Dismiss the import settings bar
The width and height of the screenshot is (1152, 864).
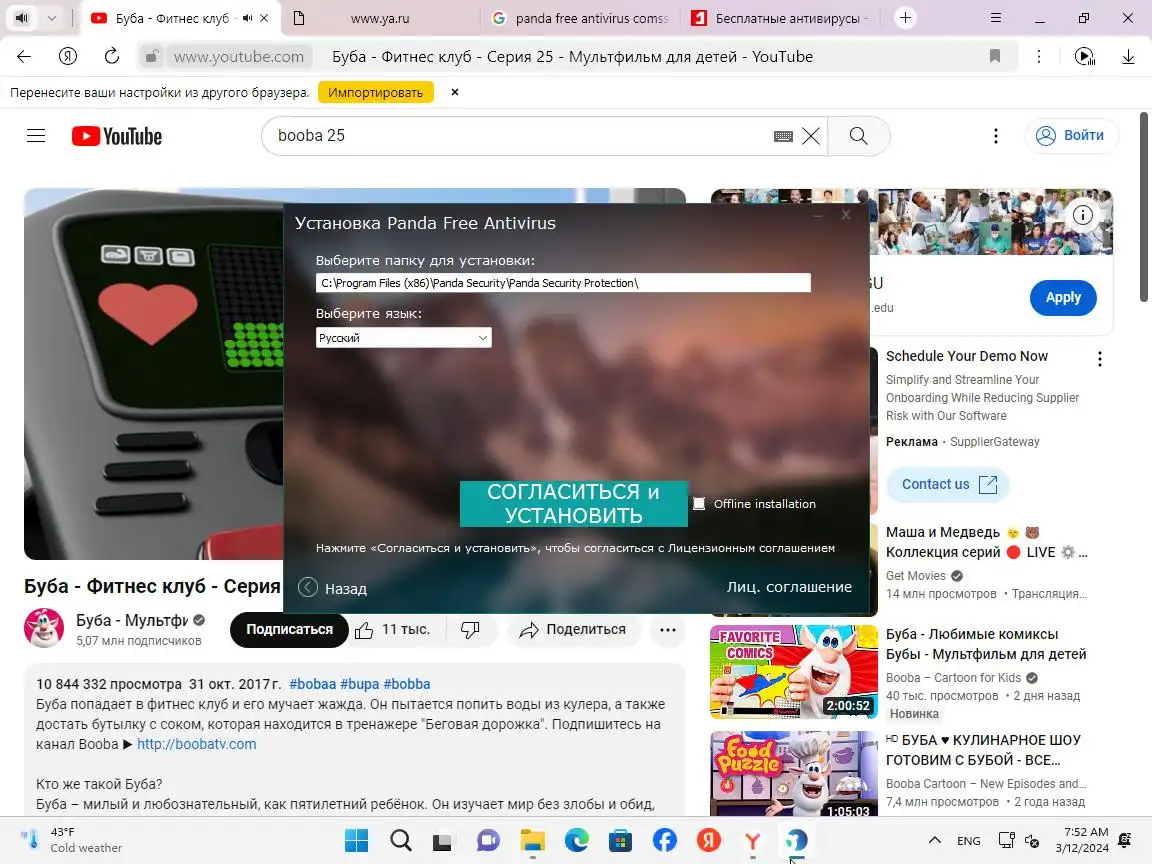[455, 93]
